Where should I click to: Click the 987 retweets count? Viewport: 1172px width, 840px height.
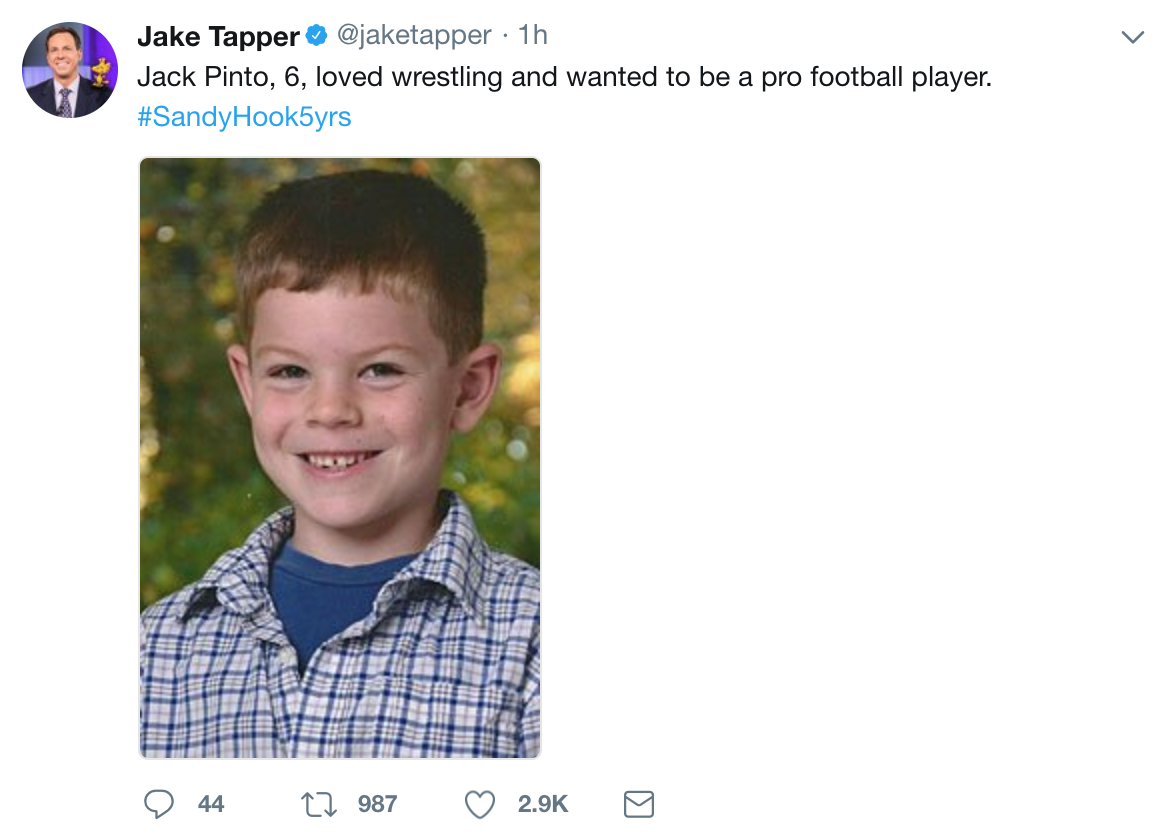pos(377,804)
